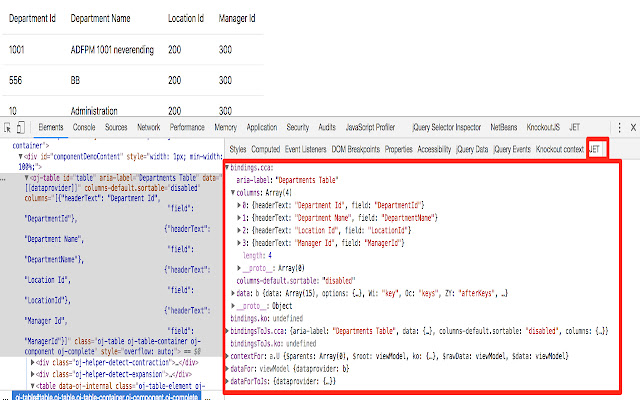The image size is (640, 400).
Task: Open the Audits tab
Action: coord(327,127)
